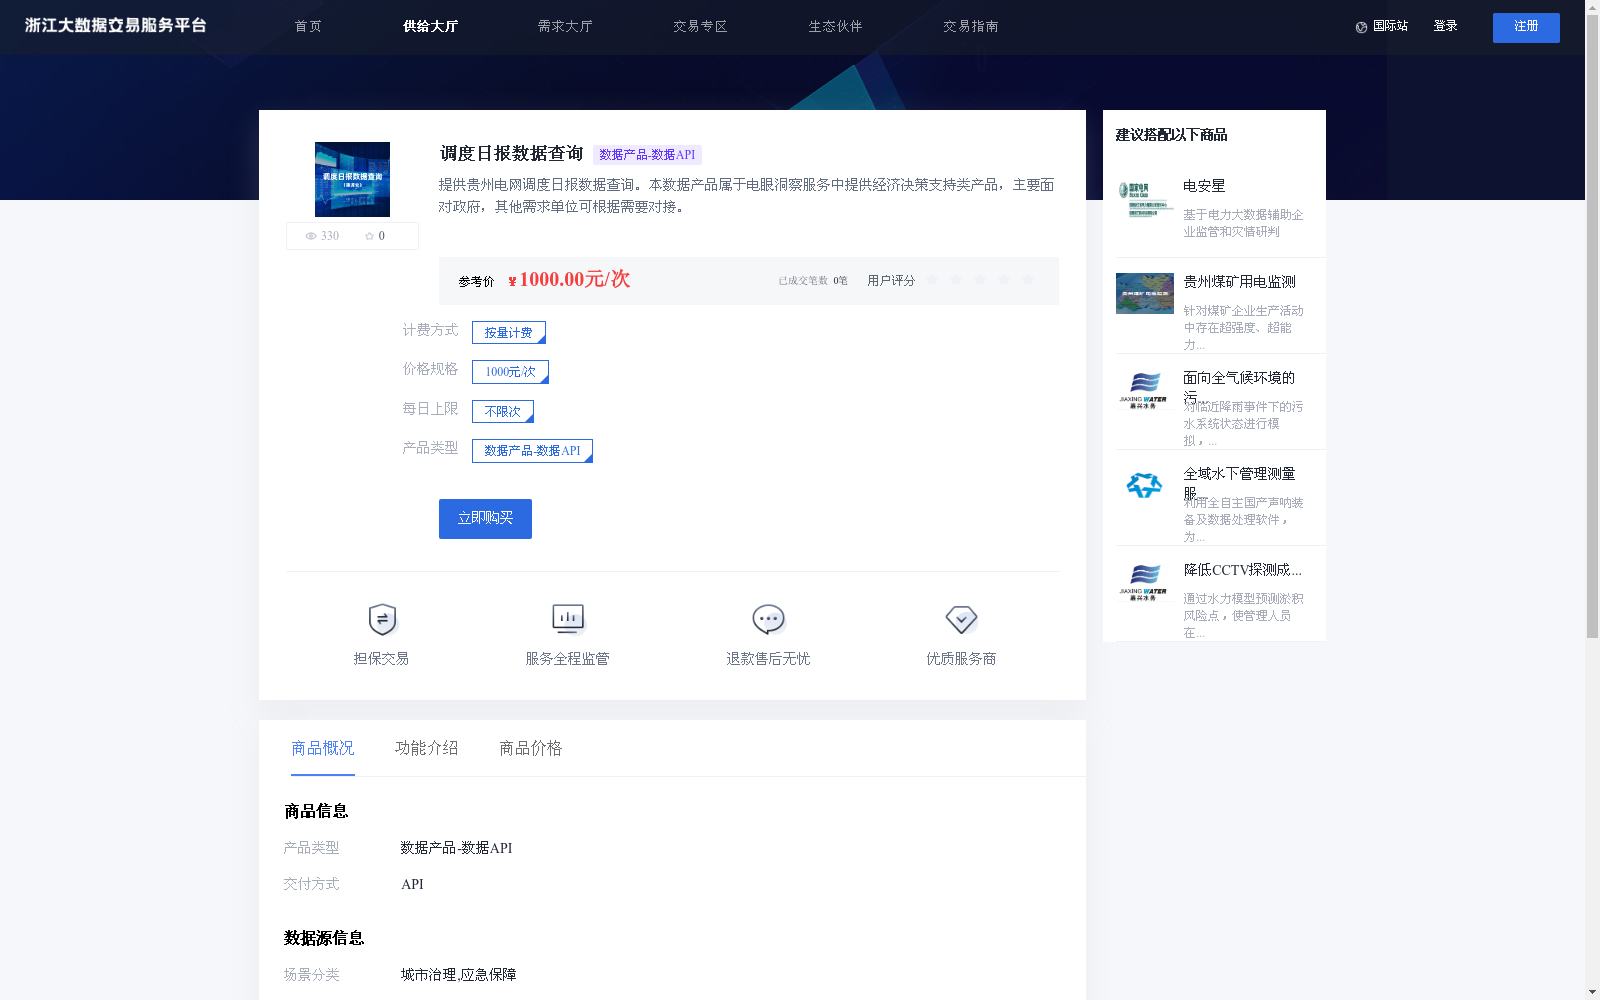
Task: Open the 贵州煤矿用电监测 product title
Action: click(x=1239, y=282)
